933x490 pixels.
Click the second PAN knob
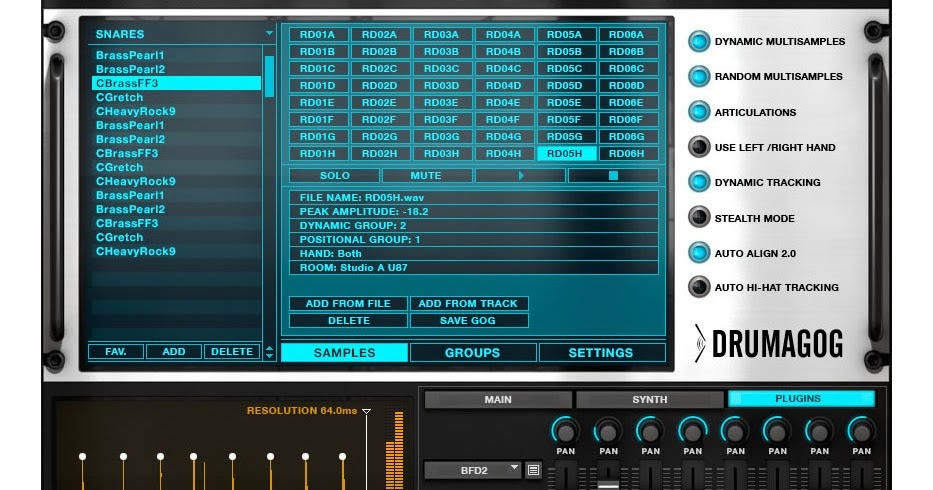coord(608,430)
